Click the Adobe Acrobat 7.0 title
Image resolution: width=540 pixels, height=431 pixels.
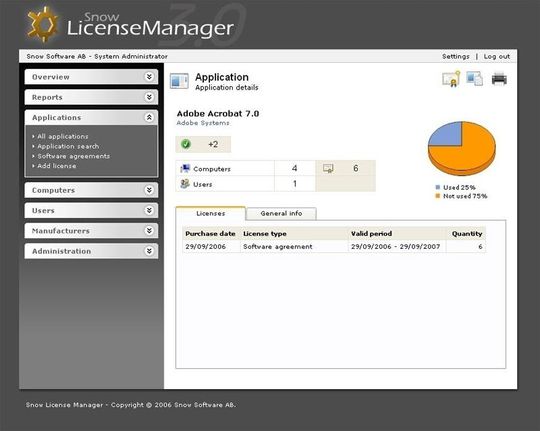pos(218,114)
